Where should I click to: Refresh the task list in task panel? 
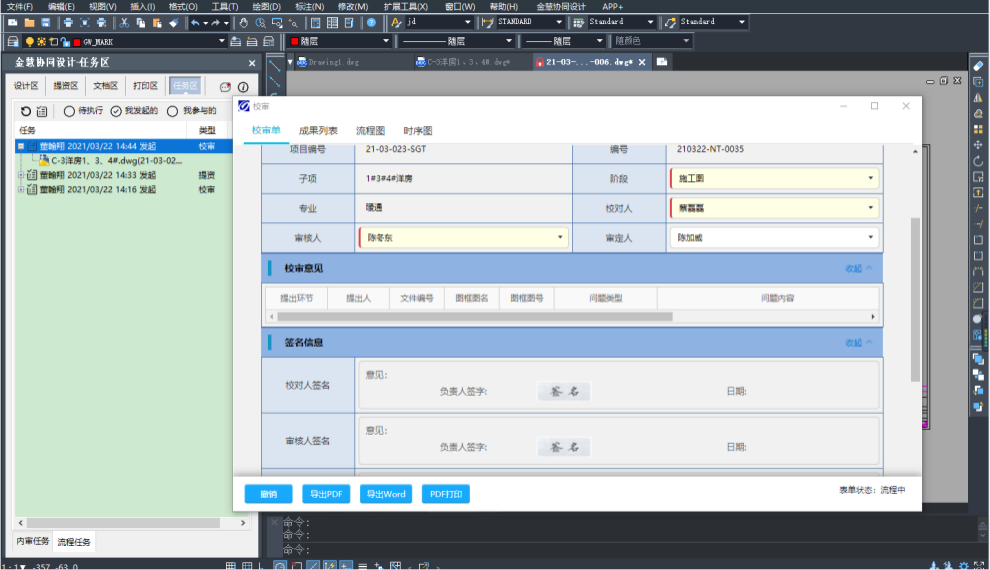click(x=26, y=111)
